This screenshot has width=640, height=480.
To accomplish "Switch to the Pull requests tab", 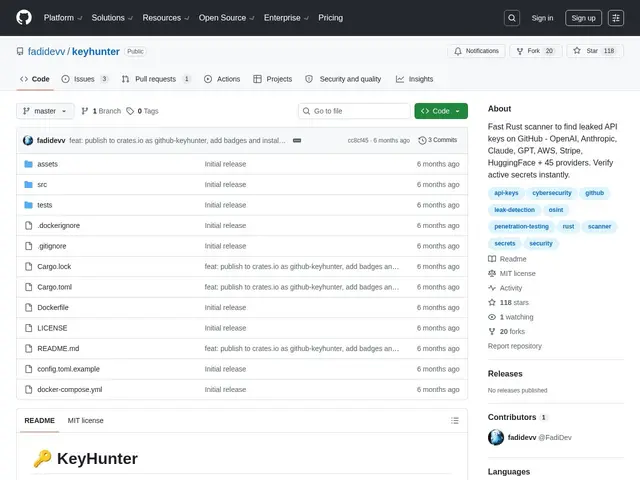I will click(x=156, y=79).
